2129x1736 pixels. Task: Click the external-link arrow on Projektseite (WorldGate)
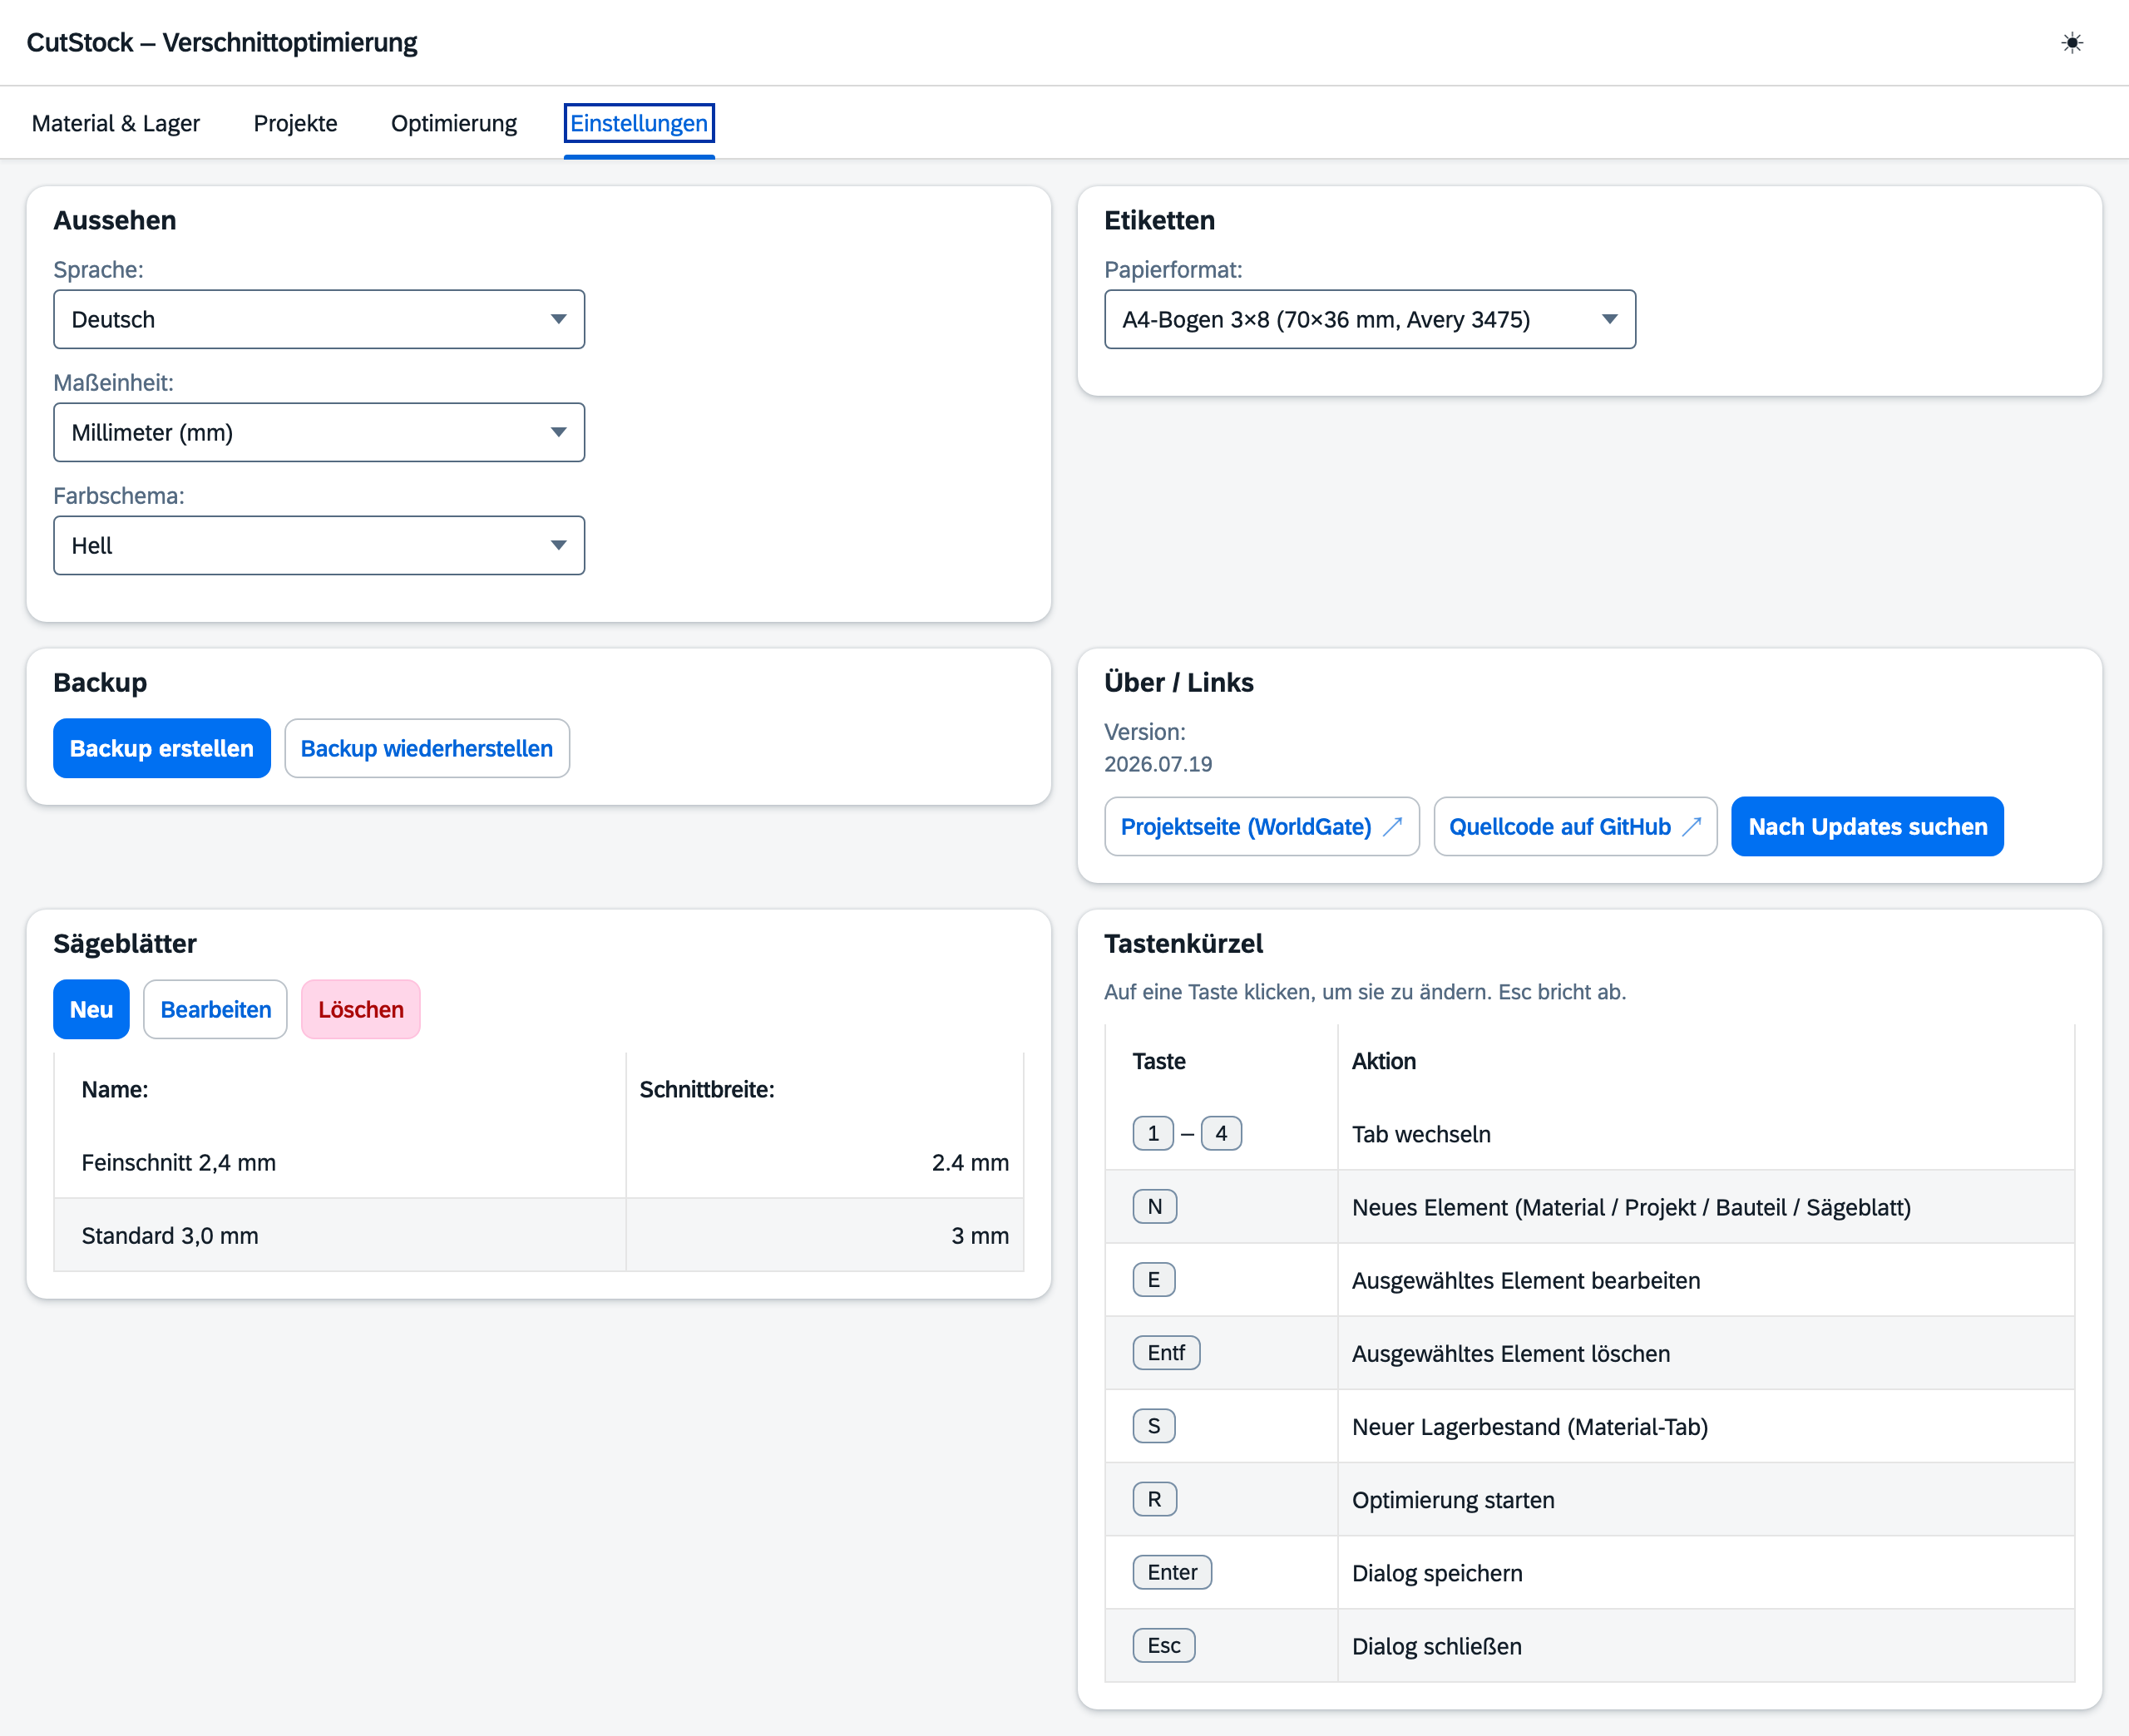(1393, 827)
